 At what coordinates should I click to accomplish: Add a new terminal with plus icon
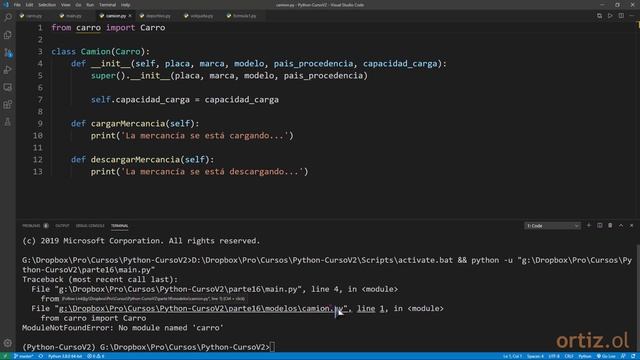point(589,225)
